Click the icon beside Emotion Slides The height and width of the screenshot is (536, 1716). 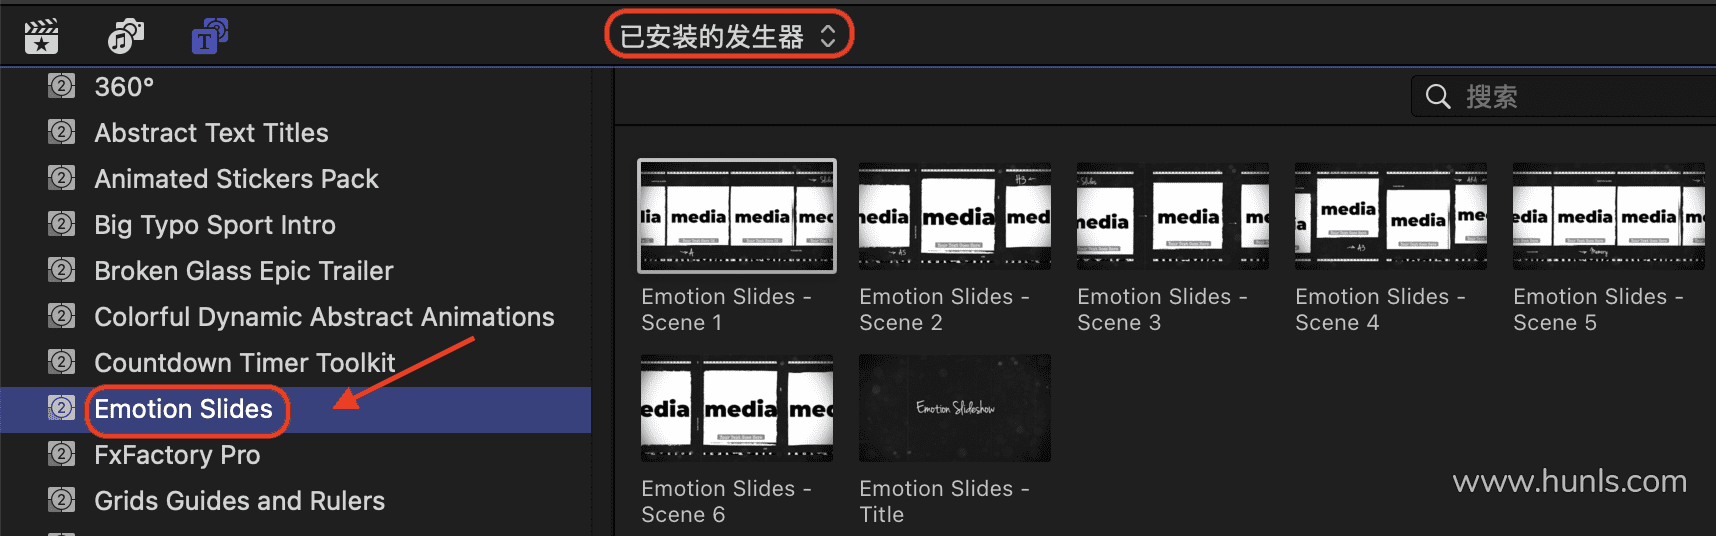tap(62, 408)
